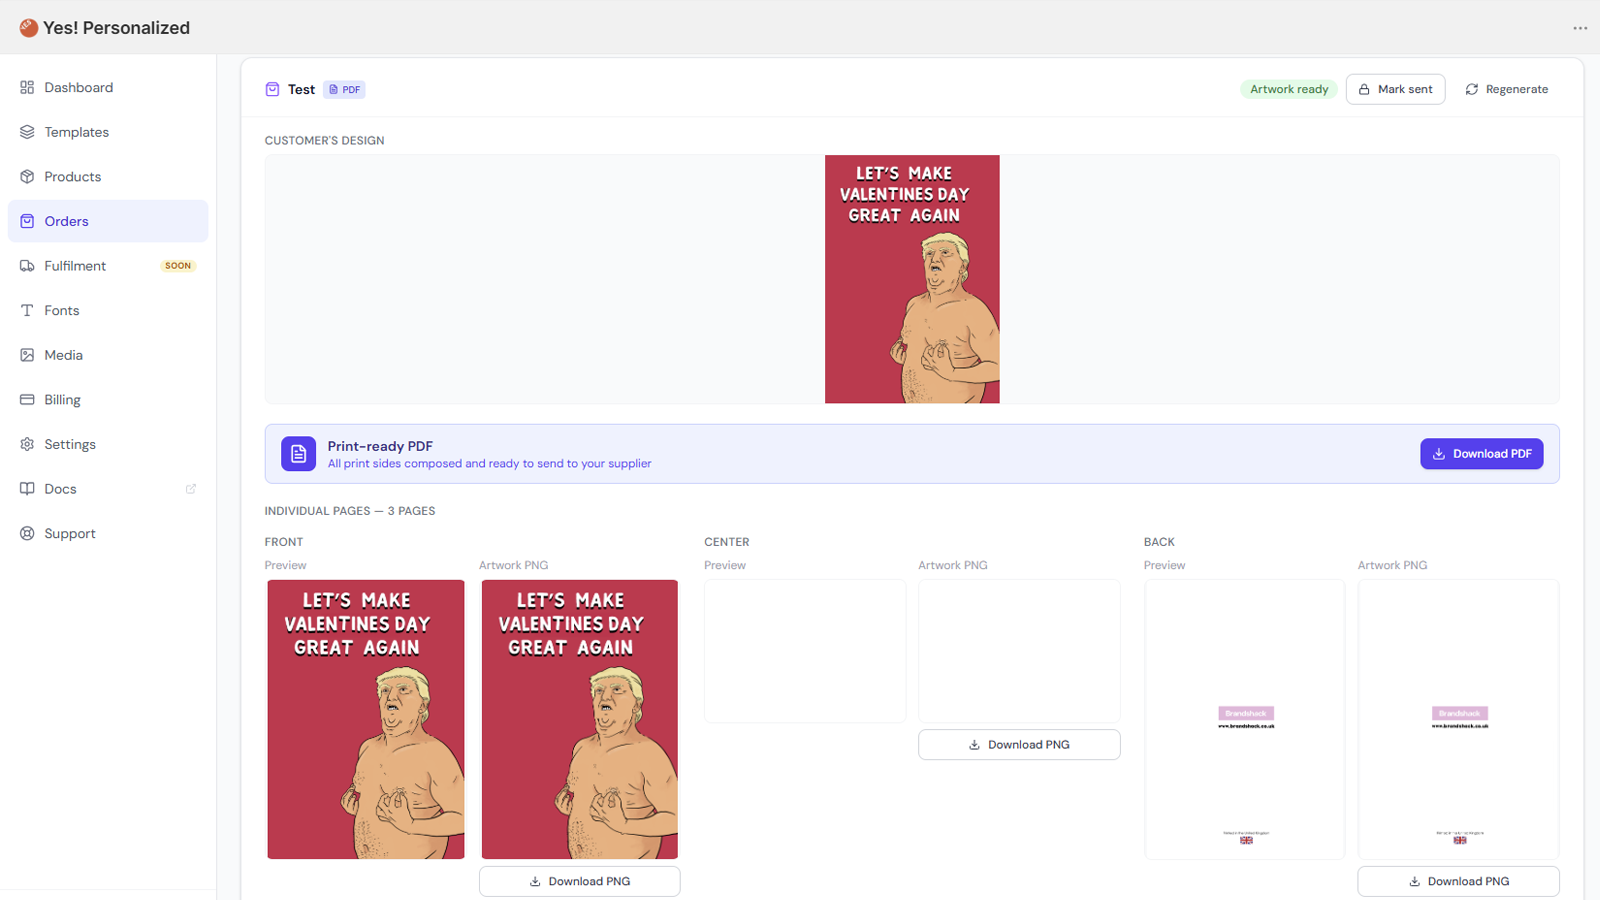This screenshot has width=1600, height=900.
Task: Click the Artwork ready status badge
Action: pos(1289,89)
